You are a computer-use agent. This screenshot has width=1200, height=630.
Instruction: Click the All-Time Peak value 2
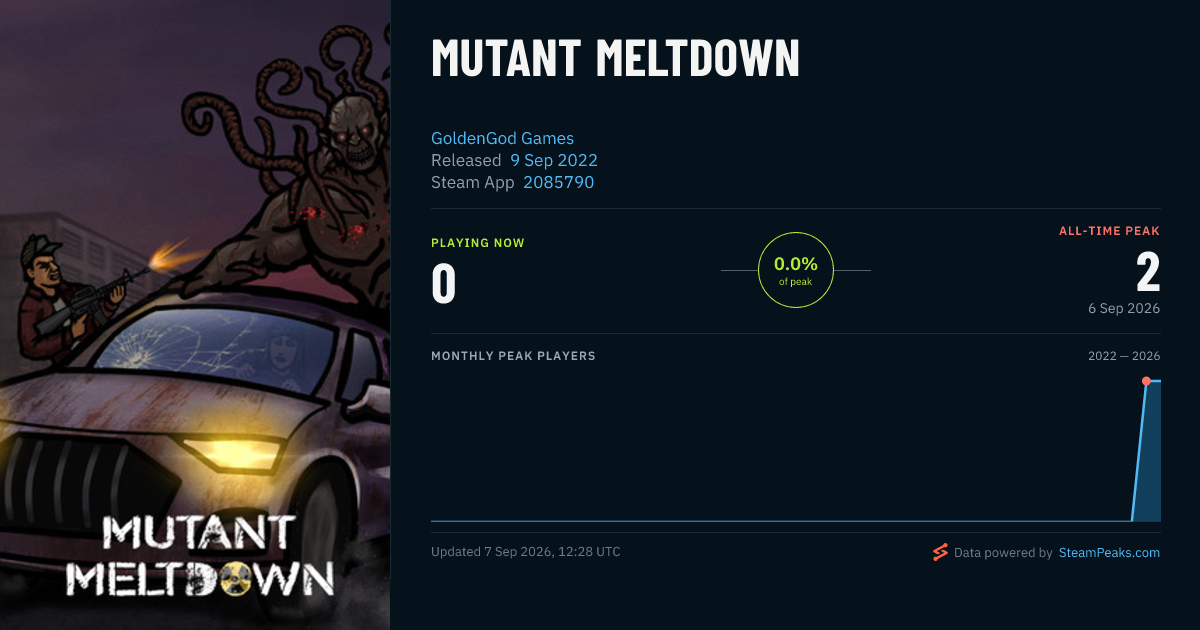click(x=1148, y=273)
